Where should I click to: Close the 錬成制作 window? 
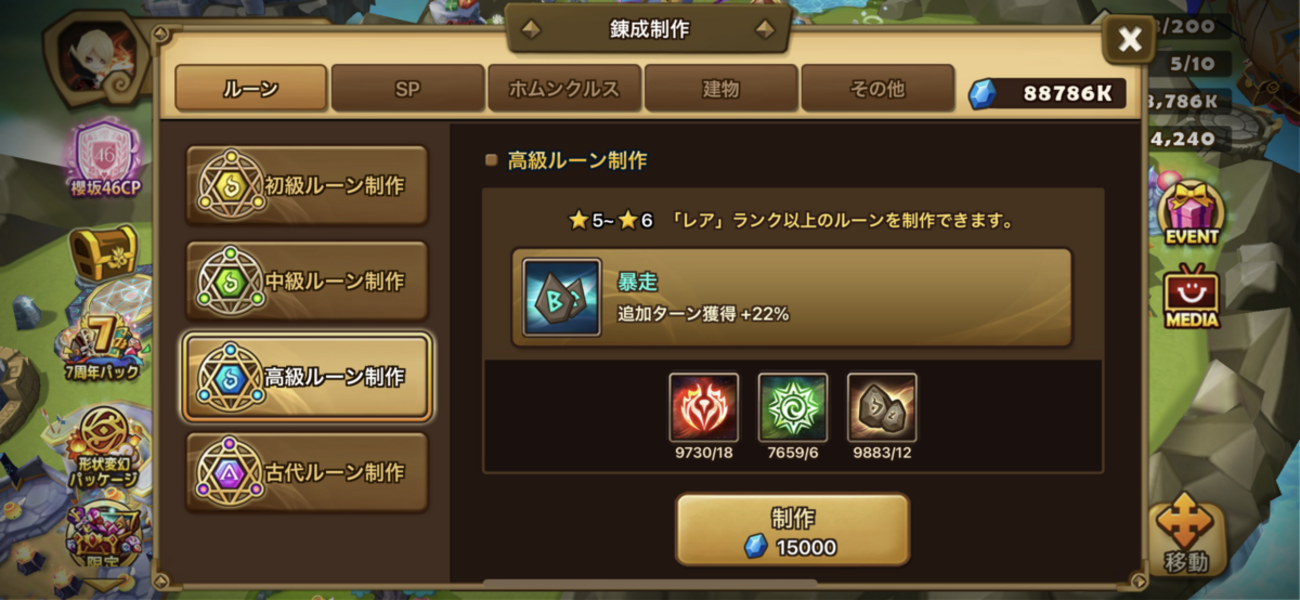click(x=1129, y=39)
